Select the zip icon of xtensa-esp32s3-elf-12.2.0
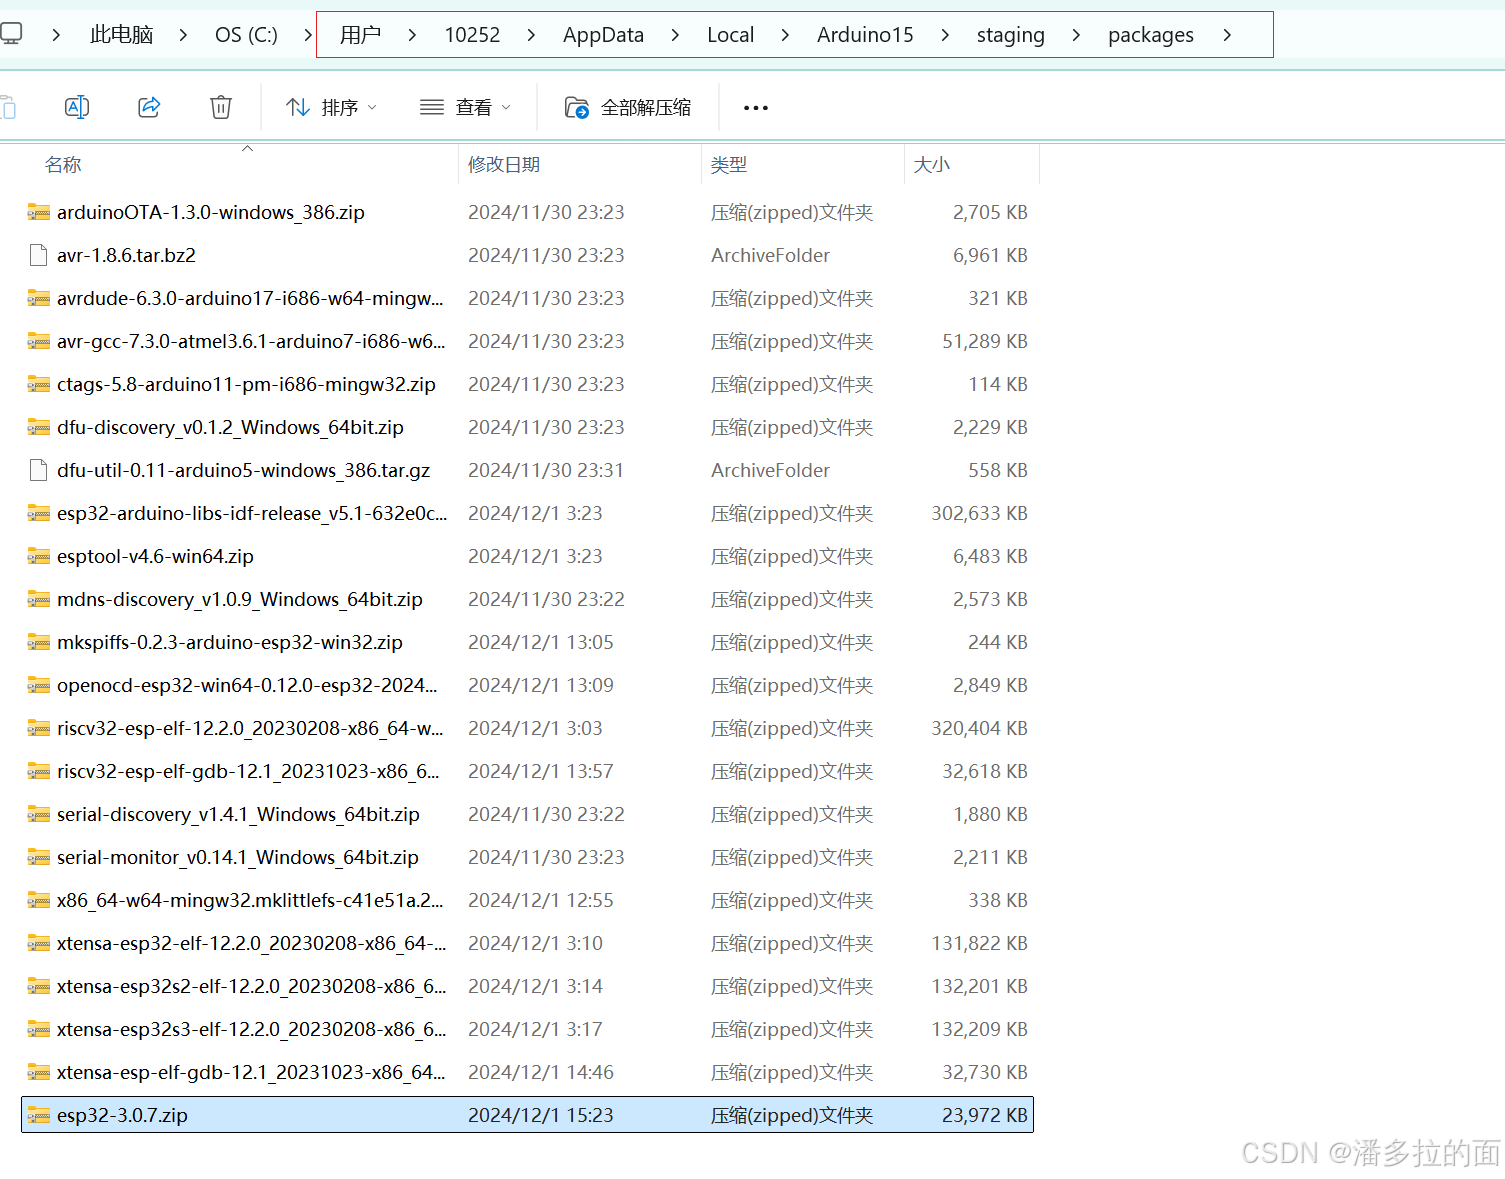The width and height of the screenshot is (1505, 1179). coord(39,1029)
